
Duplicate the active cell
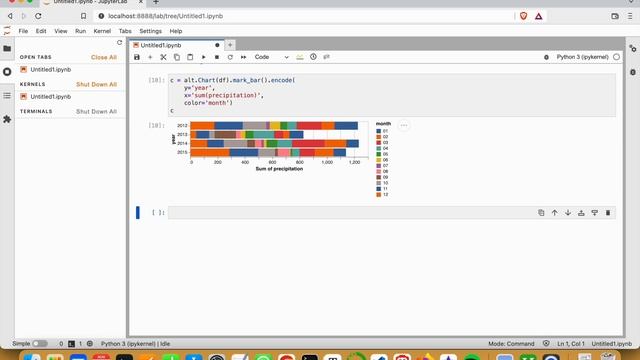point(541,213)
